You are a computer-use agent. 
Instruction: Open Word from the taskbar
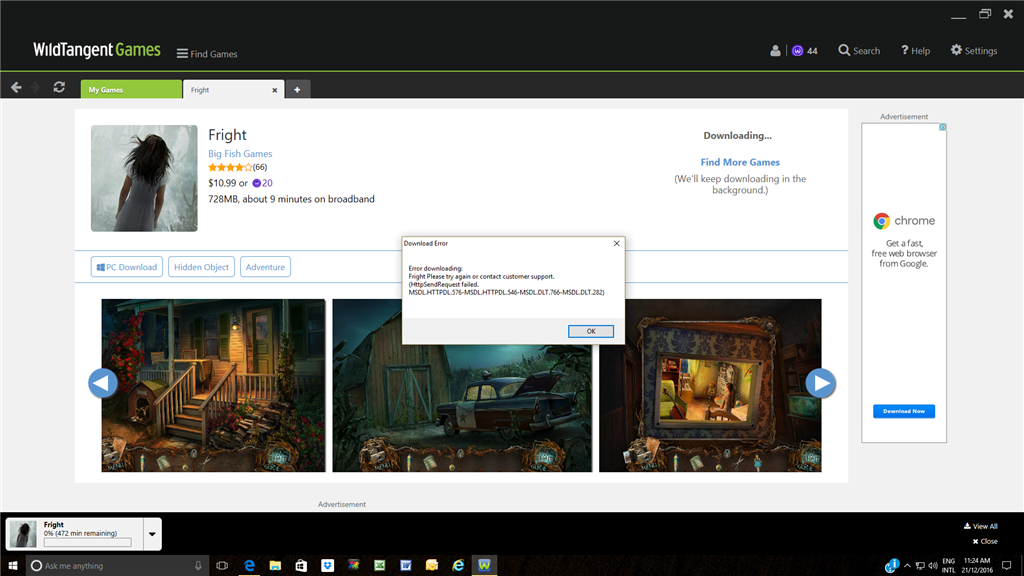pyautogui.click(x=406, y=566)
